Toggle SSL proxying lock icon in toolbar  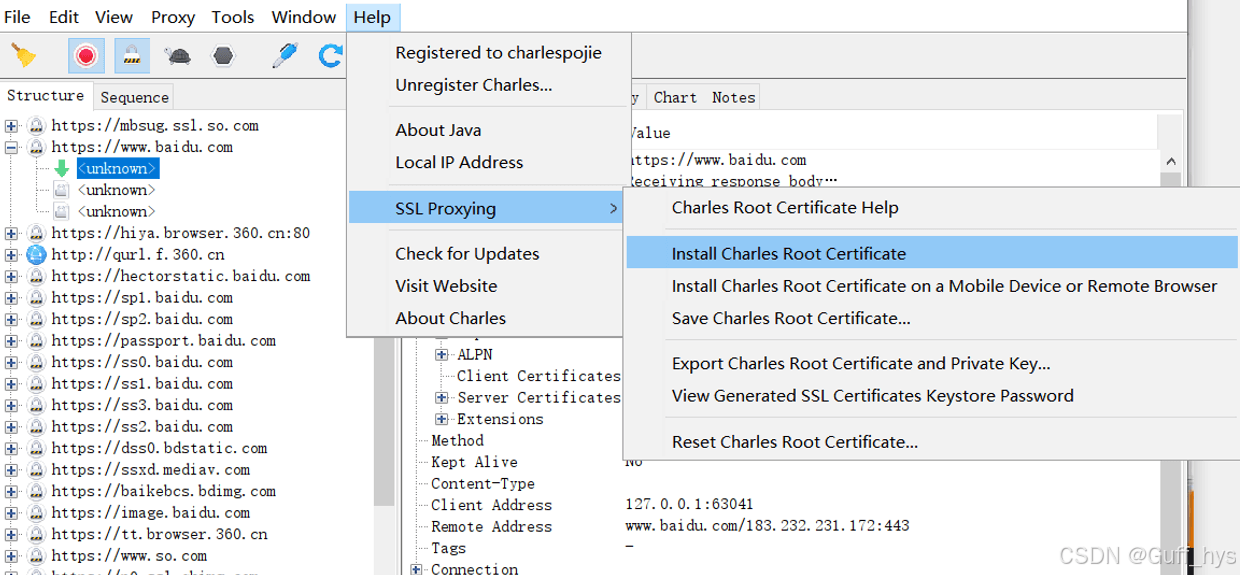pos(132,55)
